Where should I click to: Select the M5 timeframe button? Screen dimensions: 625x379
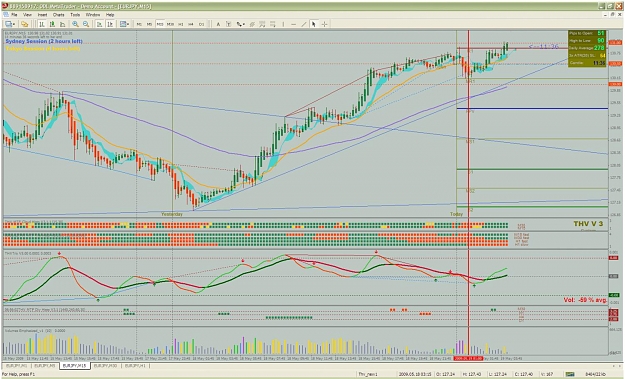click(x=149, y=24)
